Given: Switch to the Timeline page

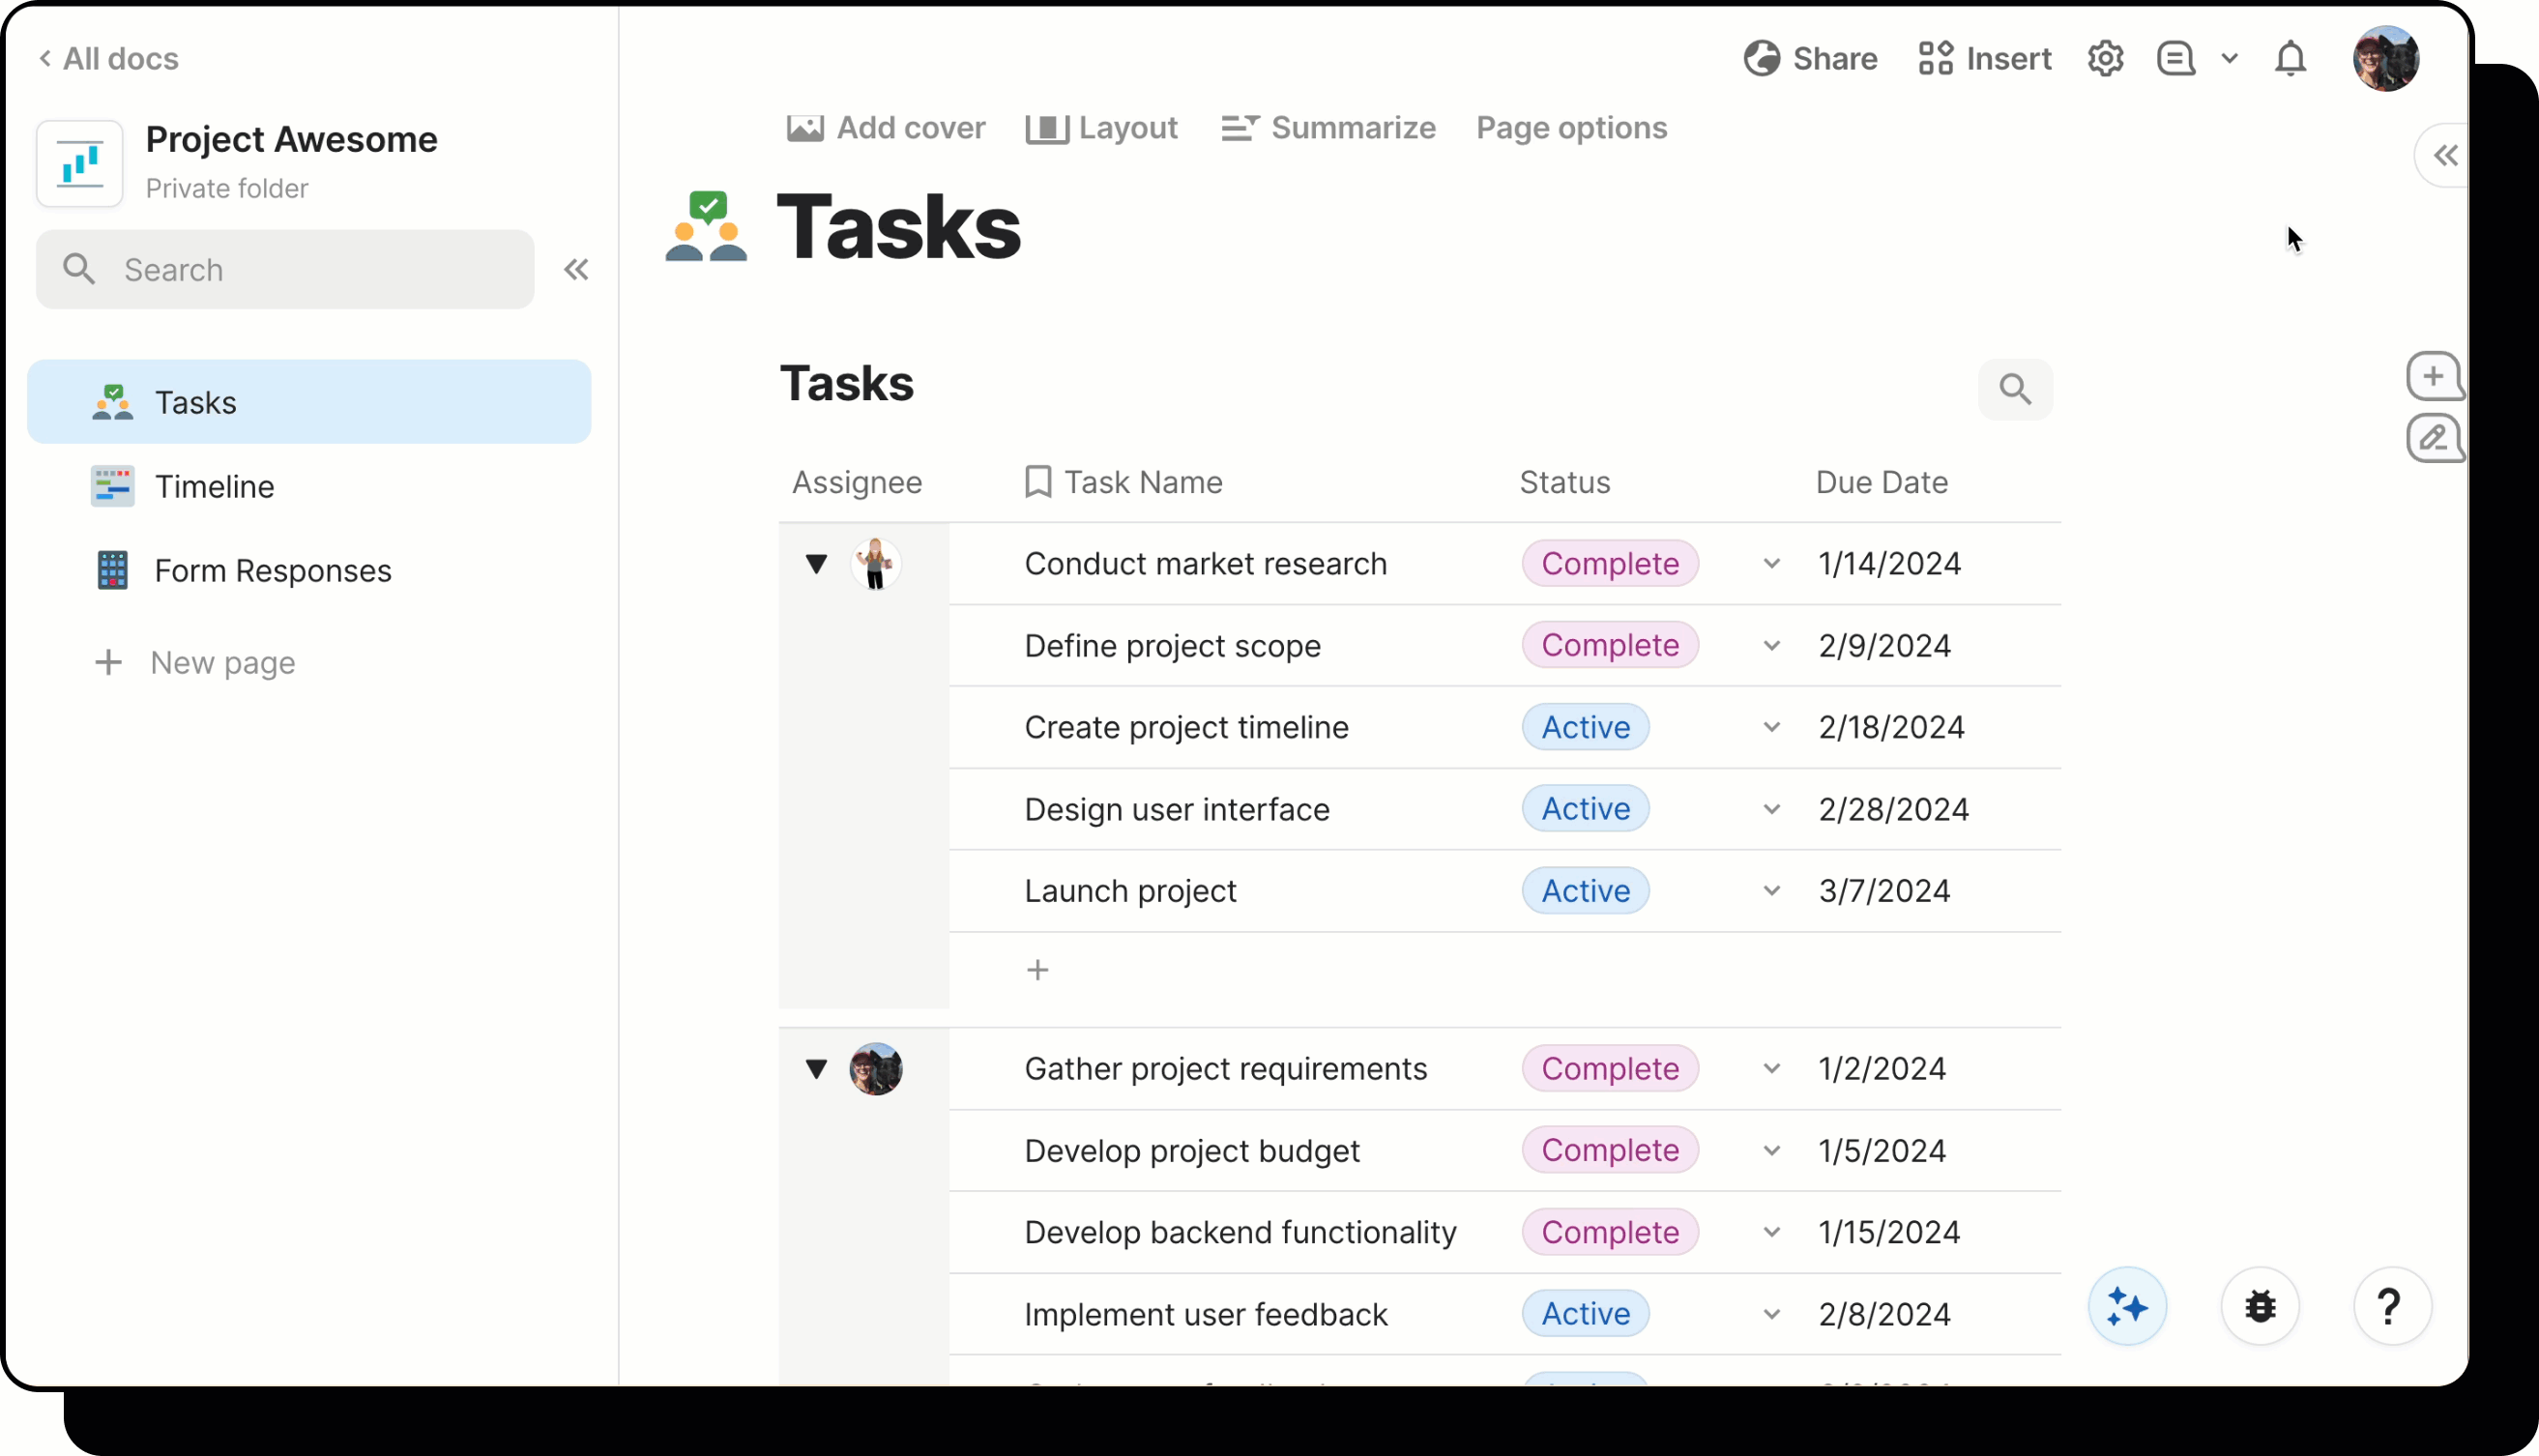Looking at the screenshot, I should (x=215, y=487).
